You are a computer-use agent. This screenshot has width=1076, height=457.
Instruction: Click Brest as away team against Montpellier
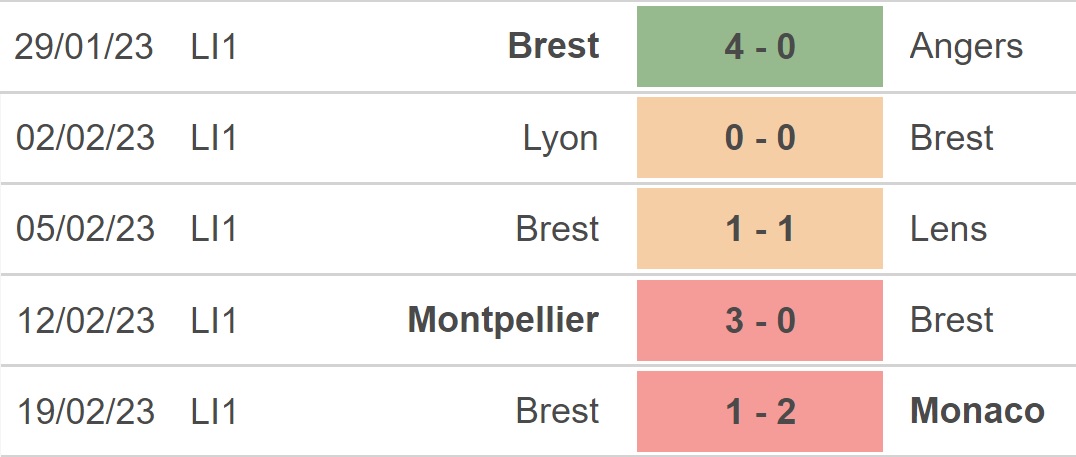[951, 320]
